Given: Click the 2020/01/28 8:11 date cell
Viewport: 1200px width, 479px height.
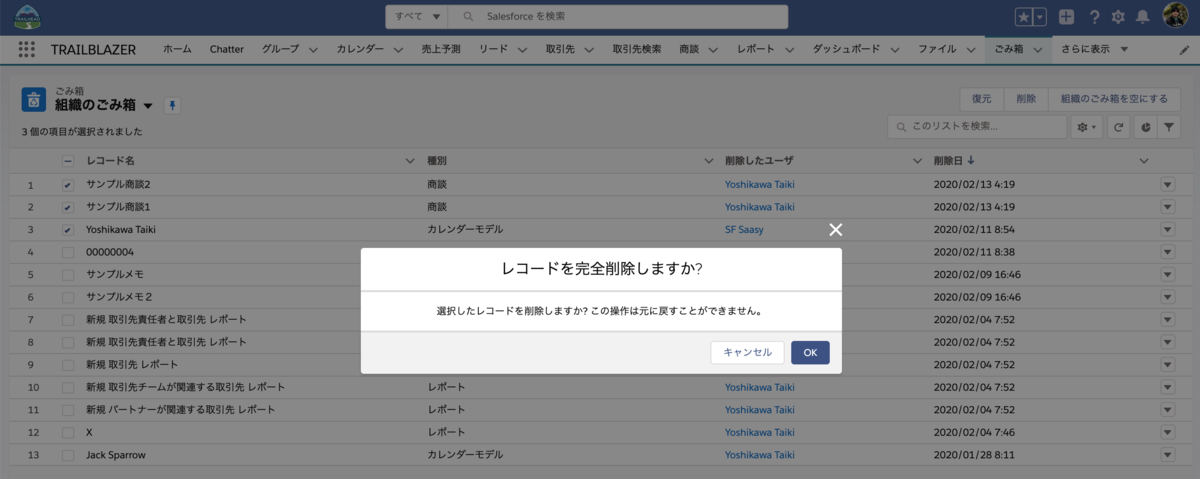Looking at the screenshot, I should tap(975, 454).
